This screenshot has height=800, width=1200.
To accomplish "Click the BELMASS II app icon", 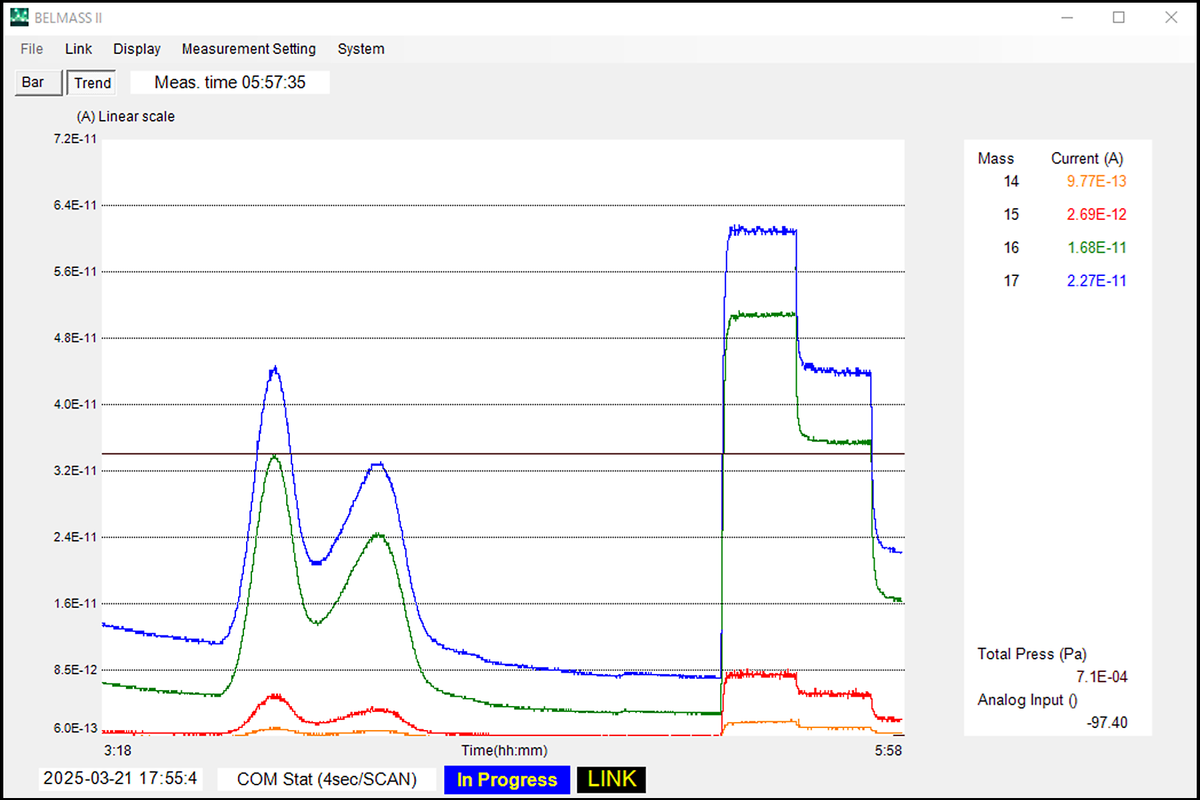I will pyautogui.click(x=19, y=17).
